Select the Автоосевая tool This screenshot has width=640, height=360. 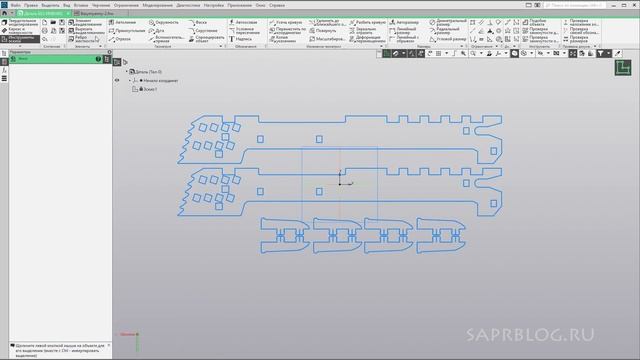pyautogui.click(x=243, y=22)
